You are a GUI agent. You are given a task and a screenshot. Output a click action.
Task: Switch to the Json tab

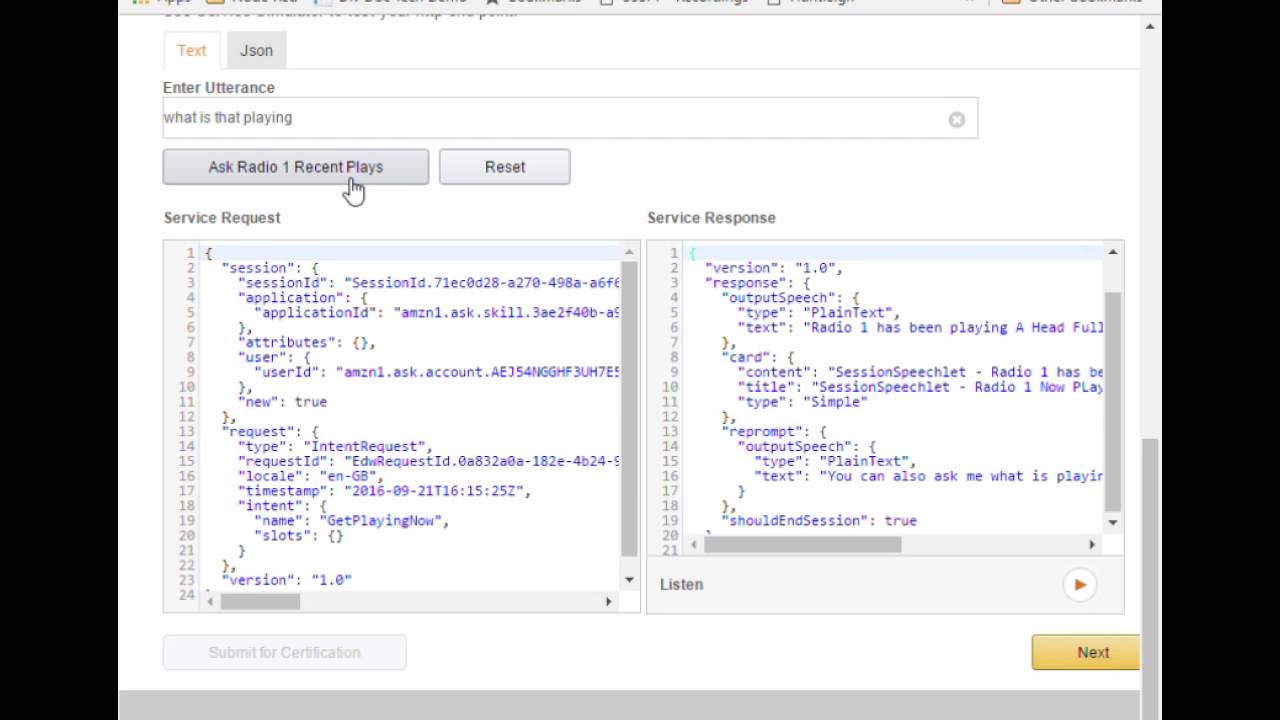256,50
